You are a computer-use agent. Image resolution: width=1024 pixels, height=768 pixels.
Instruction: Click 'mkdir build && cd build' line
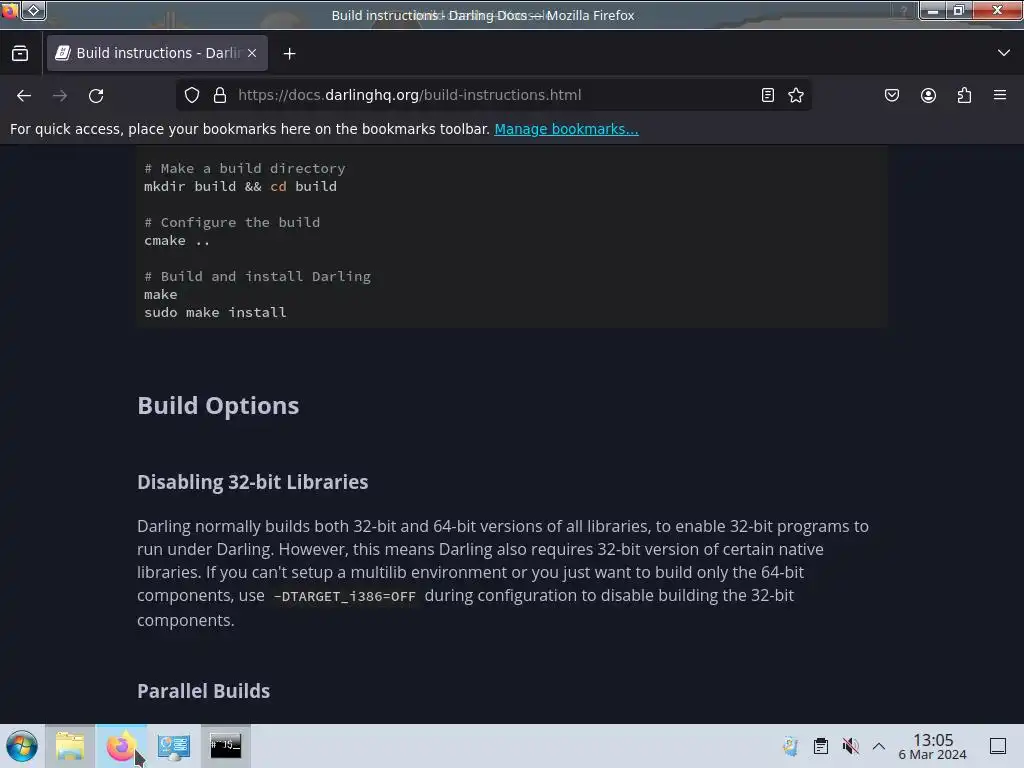click(x=240, y=187)
